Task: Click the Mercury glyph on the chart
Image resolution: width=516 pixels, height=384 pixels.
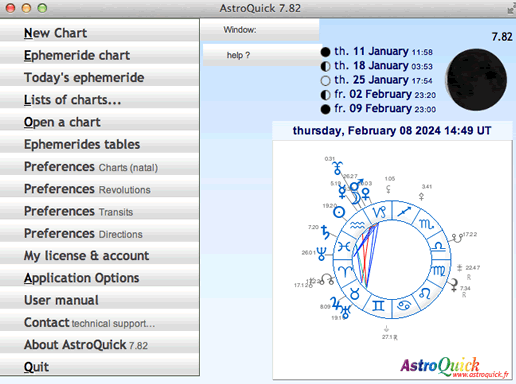Action: (342, 192)
